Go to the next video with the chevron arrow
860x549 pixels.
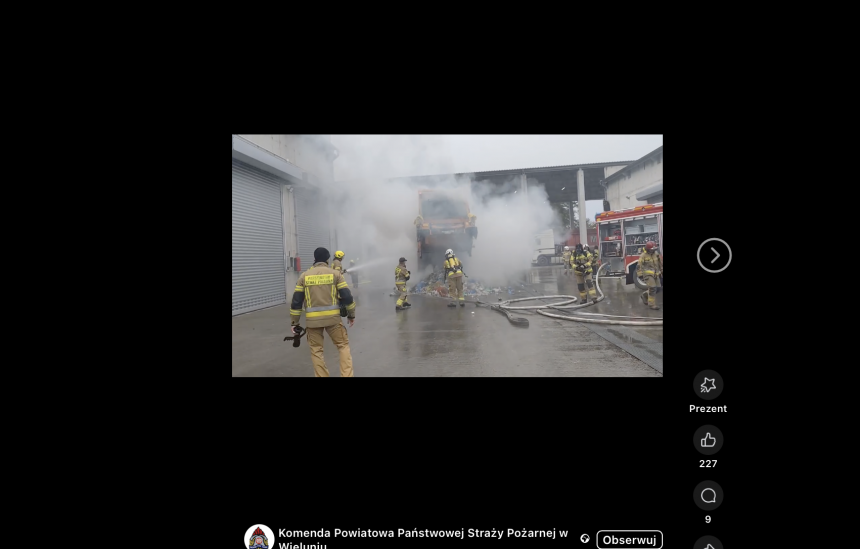coord(714,256)
